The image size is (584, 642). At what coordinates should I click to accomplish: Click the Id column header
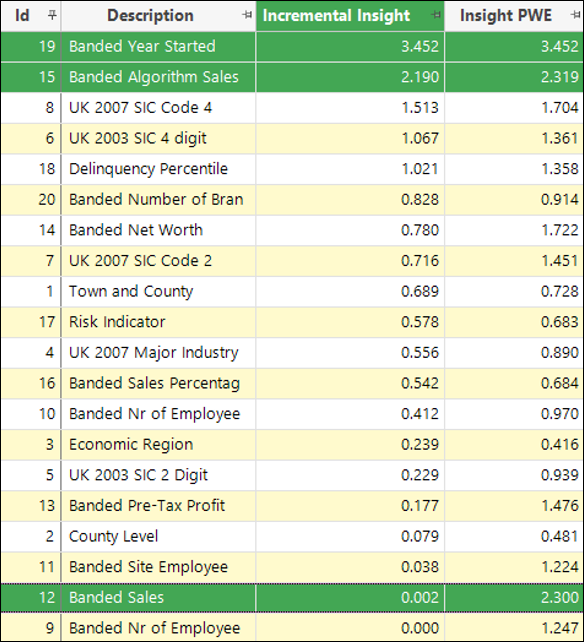[x=22, y=16]
